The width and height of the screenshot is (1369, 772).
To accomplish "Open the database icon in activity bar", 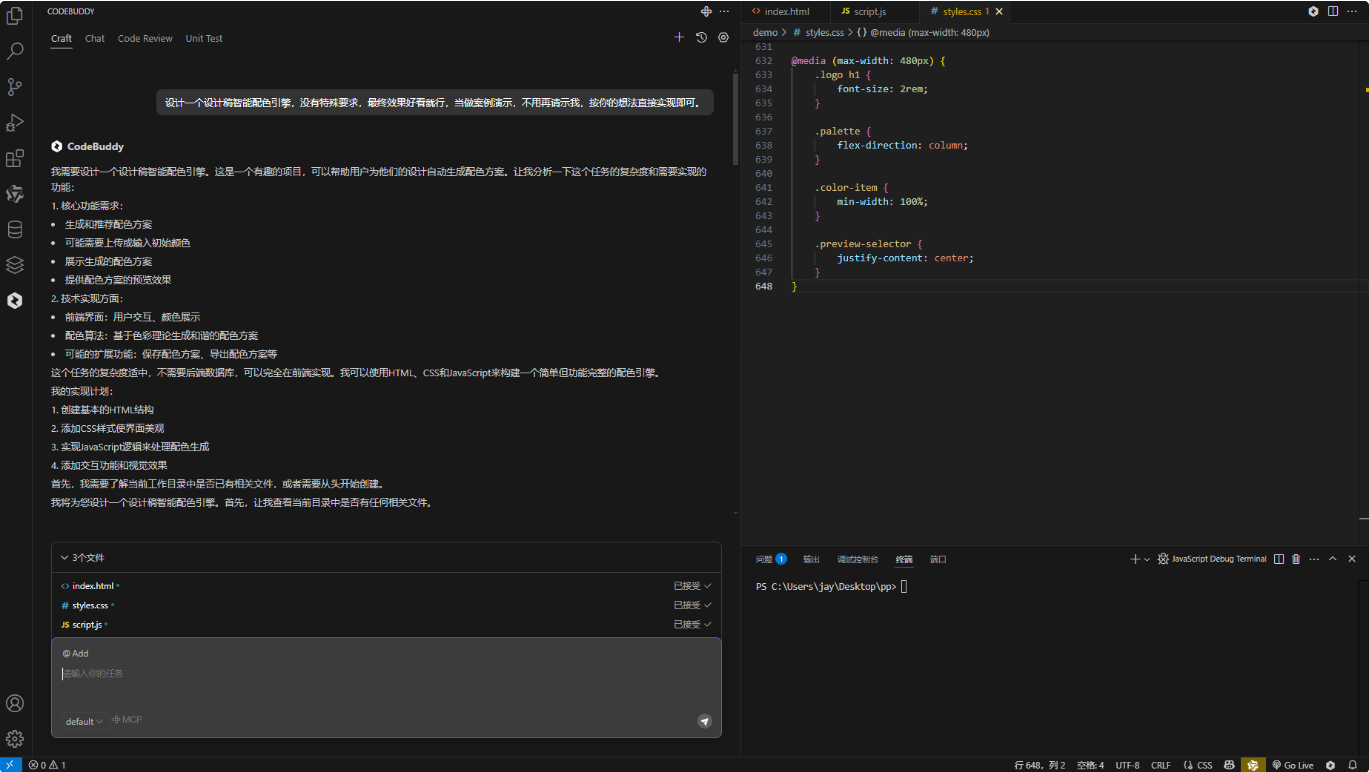I will (x=15, y=230).
